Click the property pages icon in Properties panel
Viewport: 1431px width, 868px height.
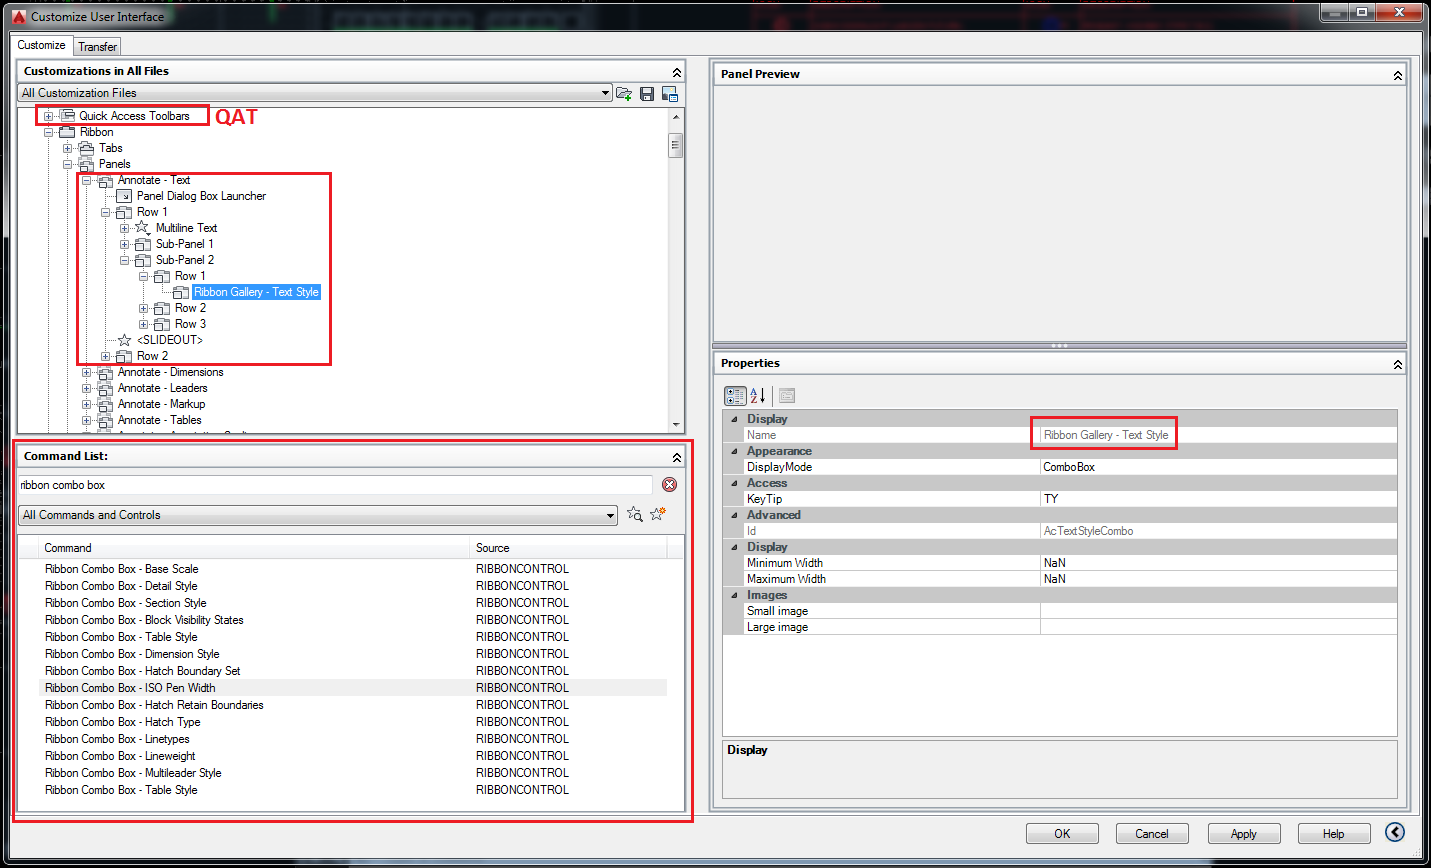(x=786, y=395)
